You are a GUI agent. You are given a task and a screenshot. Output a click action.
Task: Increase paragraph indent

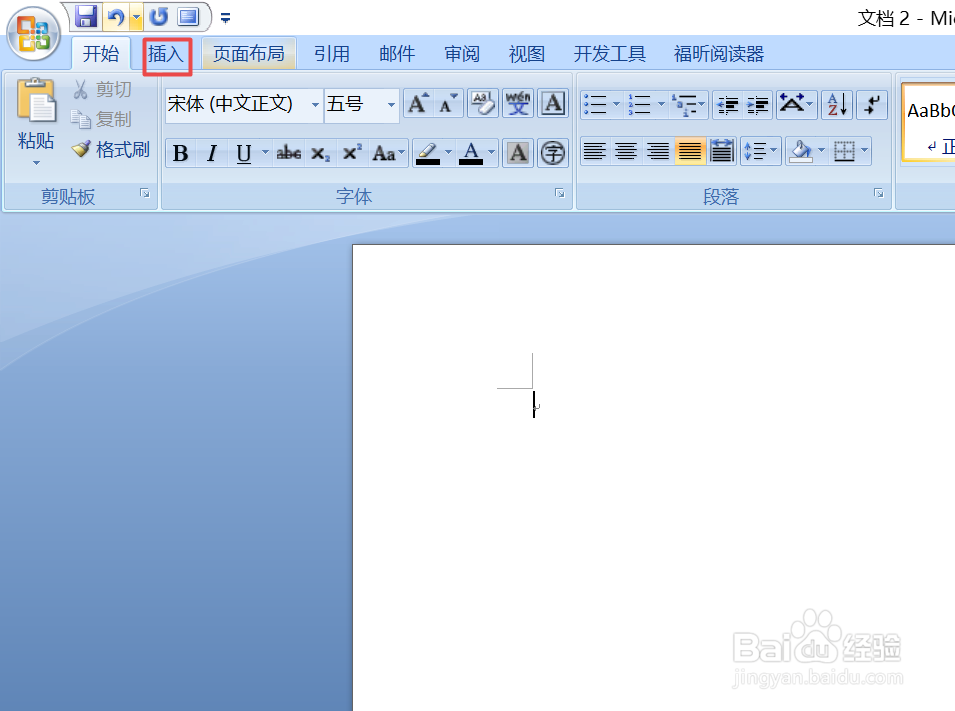coord(758,104)
